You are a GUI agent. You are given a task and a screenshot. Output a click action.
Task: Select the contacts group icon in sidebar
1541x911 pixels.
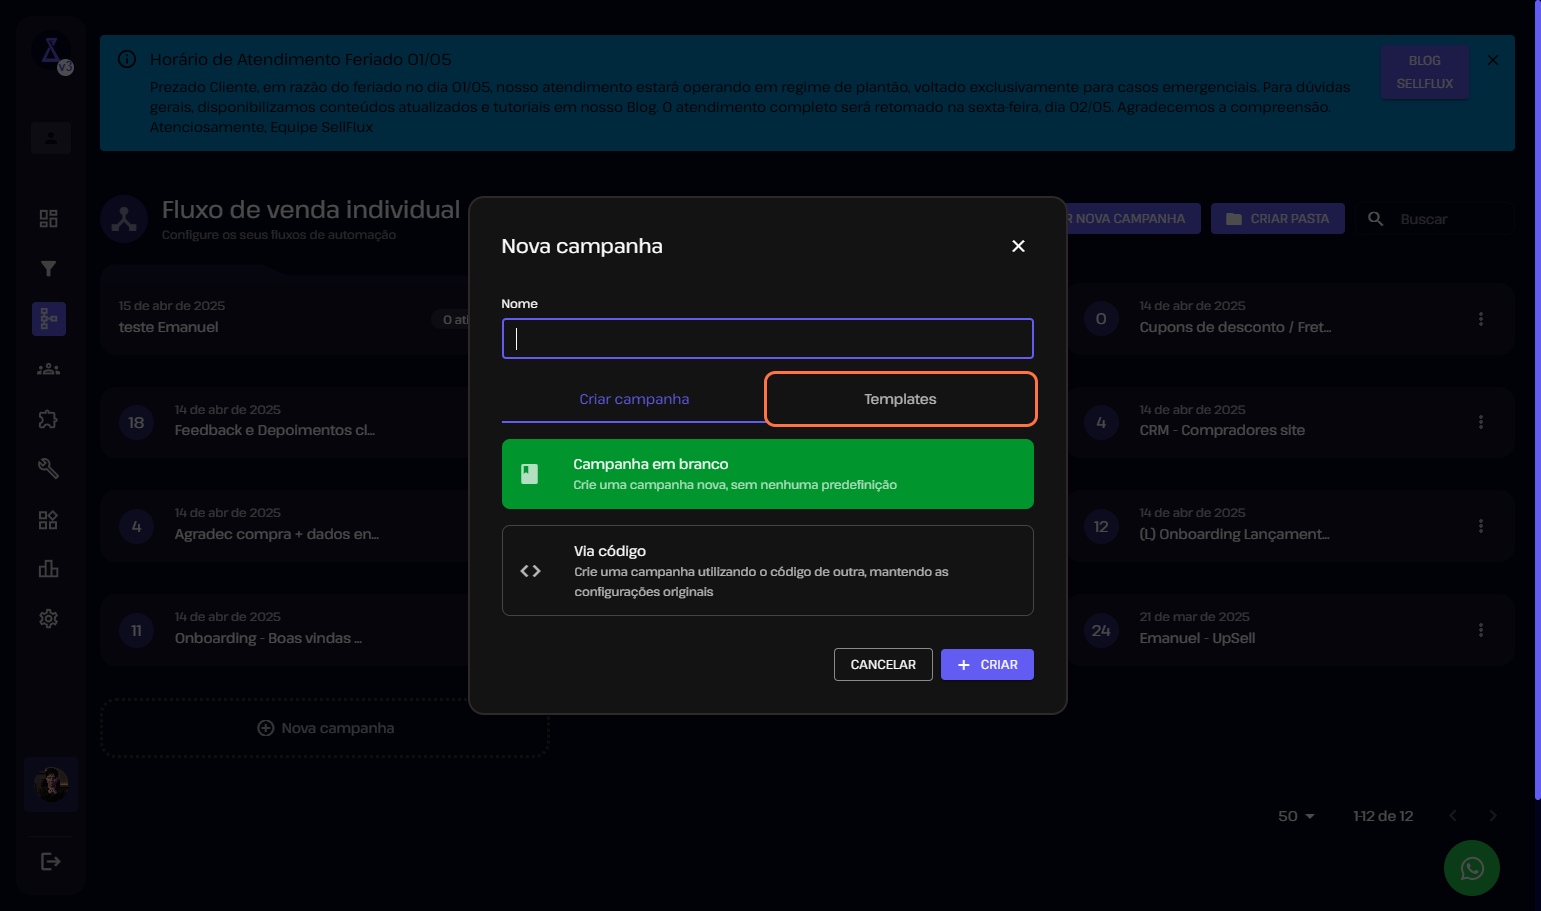(48, 369)
